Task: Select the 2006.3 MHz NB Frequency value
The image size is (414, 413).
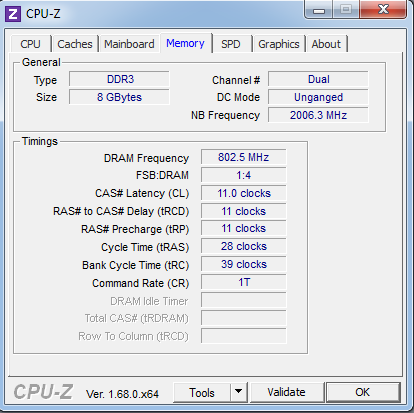Action: [x=319, y=115]
